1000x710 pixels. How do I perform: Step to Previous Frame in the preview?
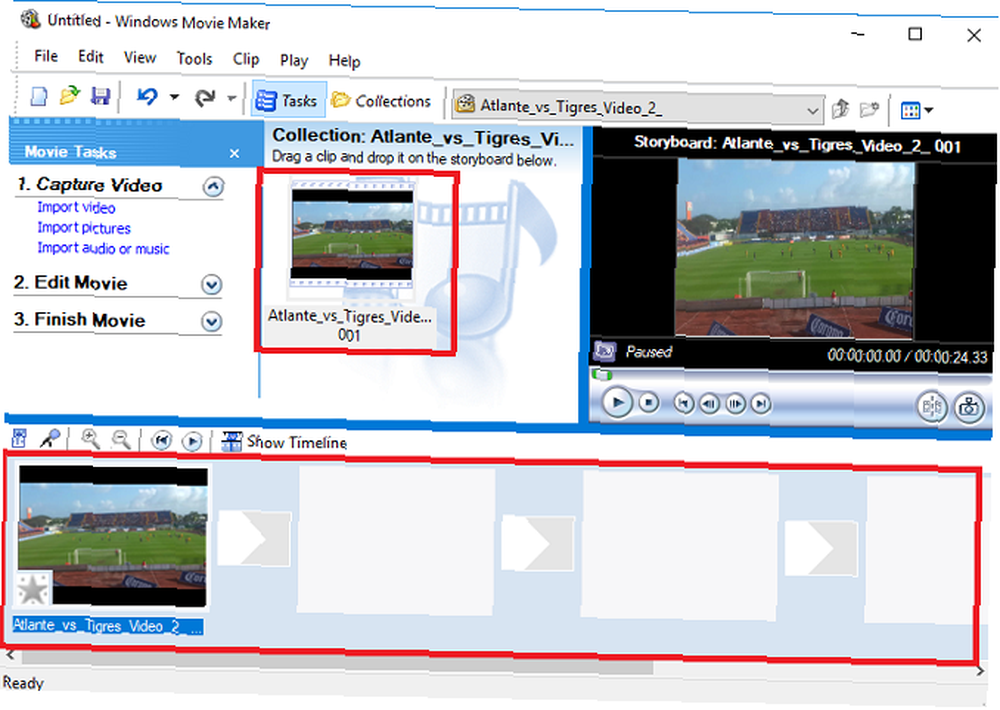point(709,404)
